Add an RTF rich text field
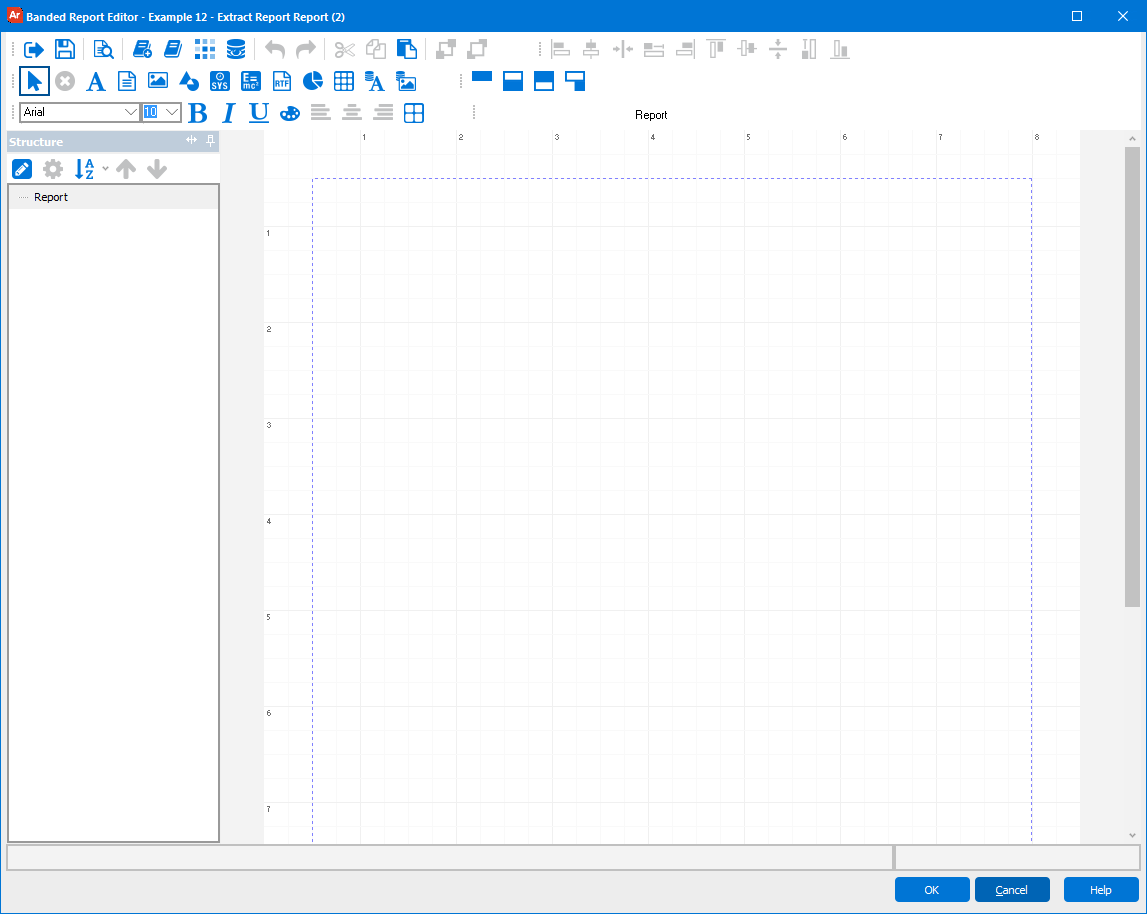Viewport: 1147px width, 914px height. click(x=281, y=81)
